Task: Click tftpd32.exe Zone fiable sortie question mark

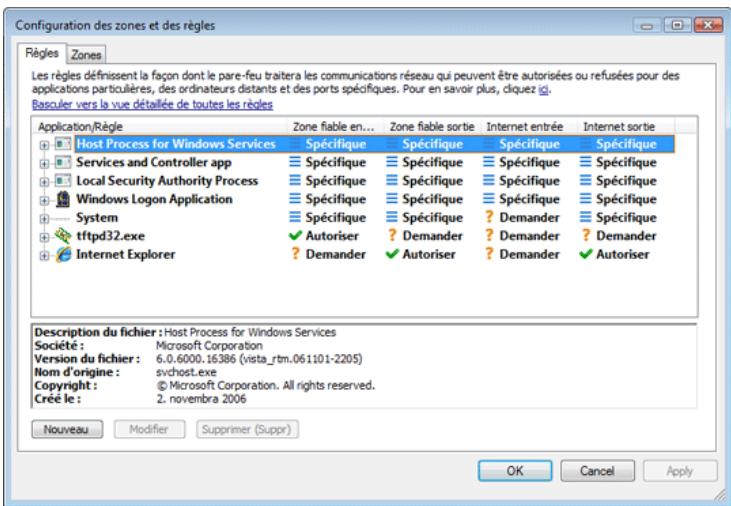Action: [392, 236]
